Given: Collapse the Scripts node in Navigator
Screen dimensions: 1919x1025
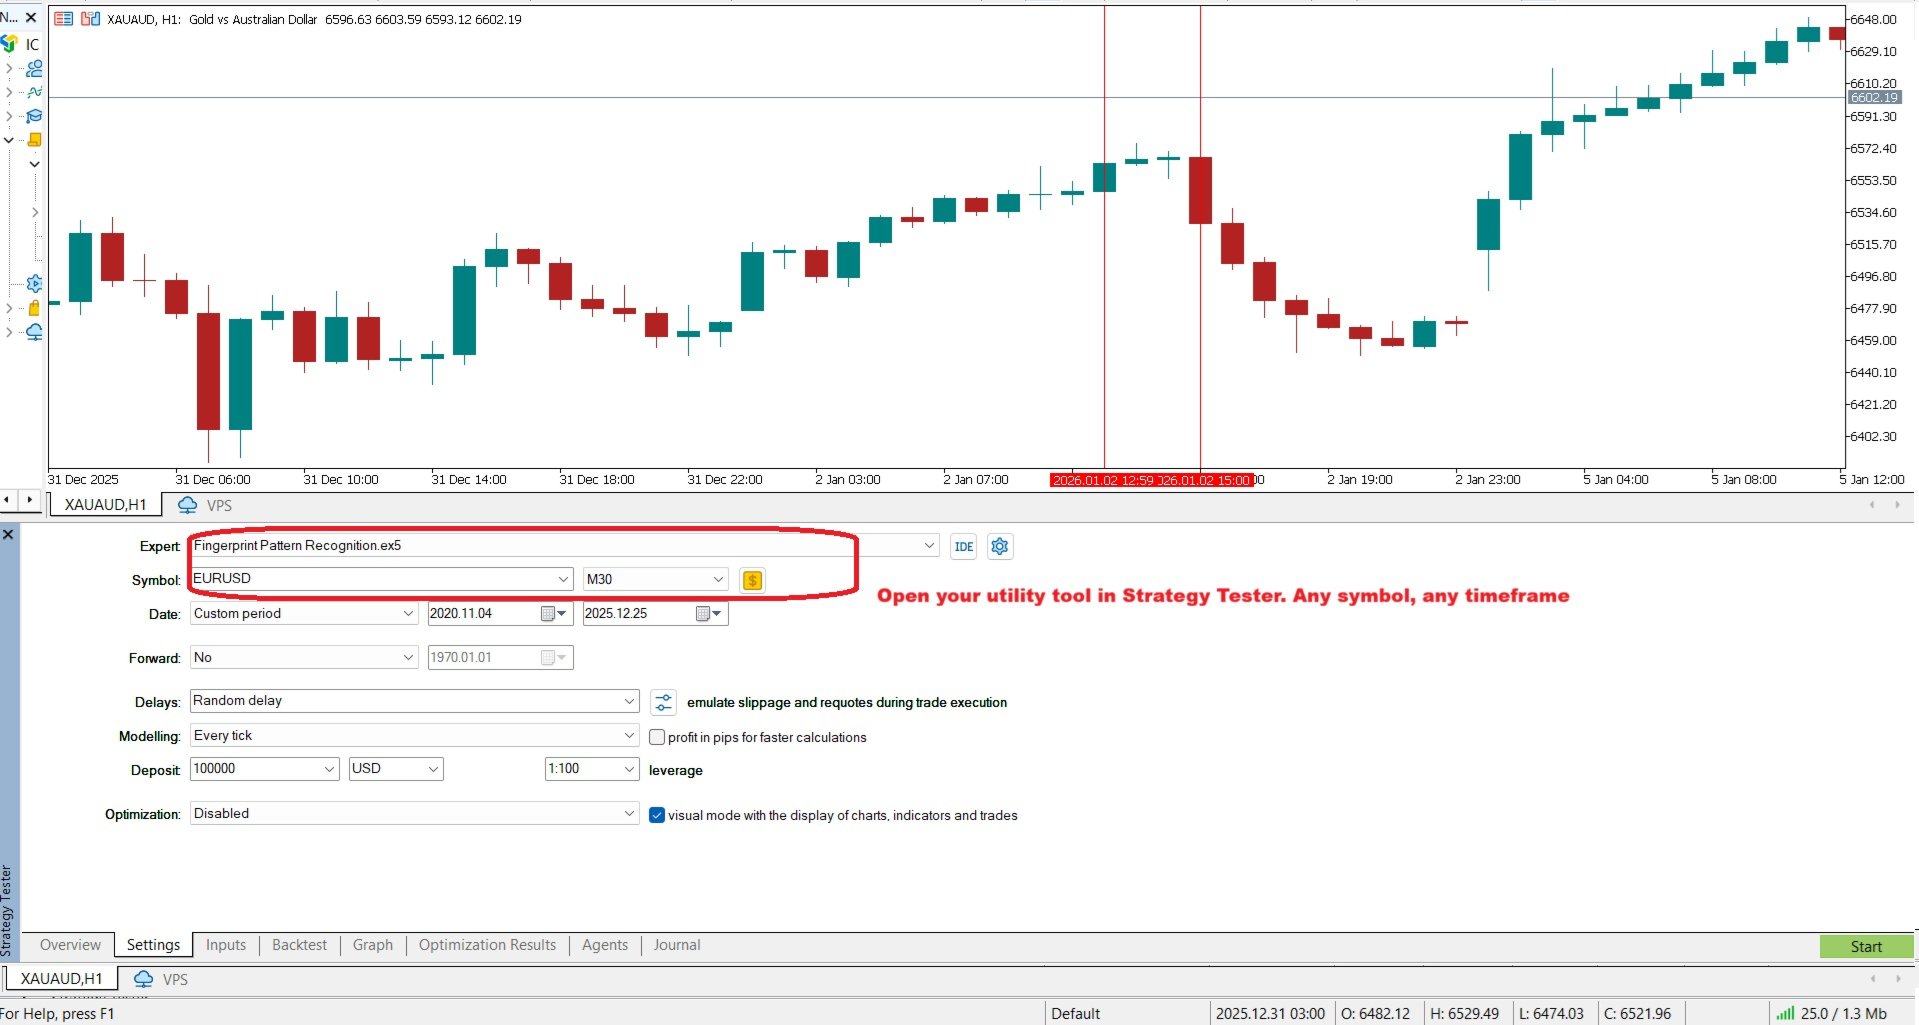Looking at the screenshot, I should [x=9, y=140].
